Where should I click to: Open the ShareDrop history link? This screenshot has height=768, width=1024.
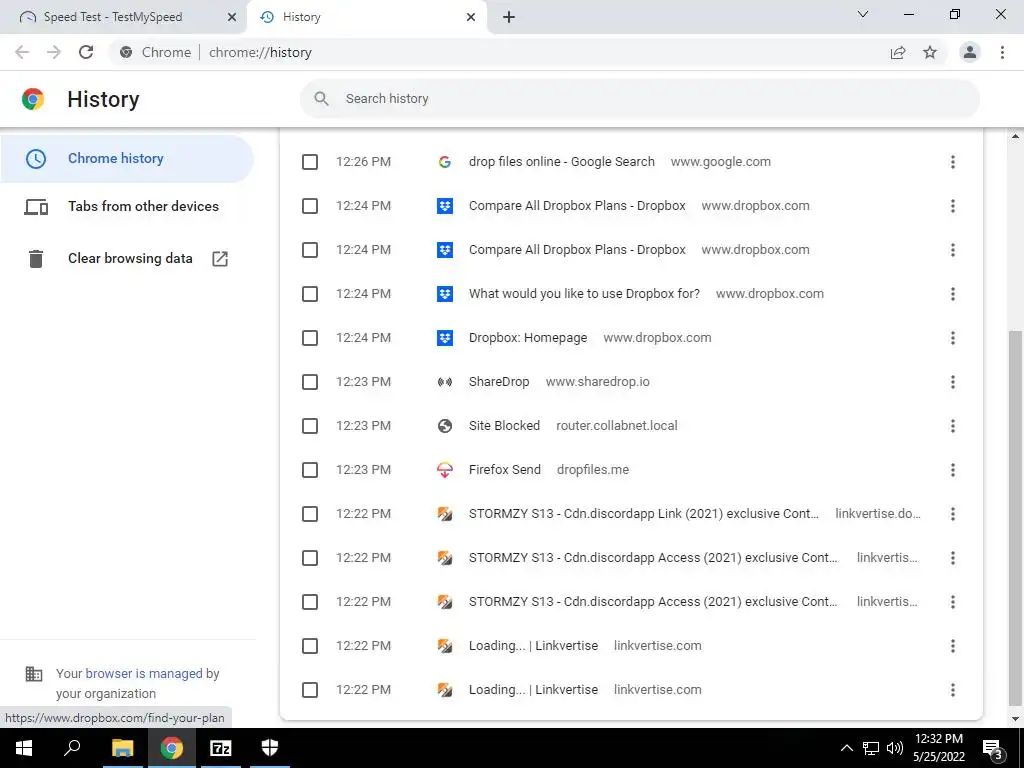499,382
